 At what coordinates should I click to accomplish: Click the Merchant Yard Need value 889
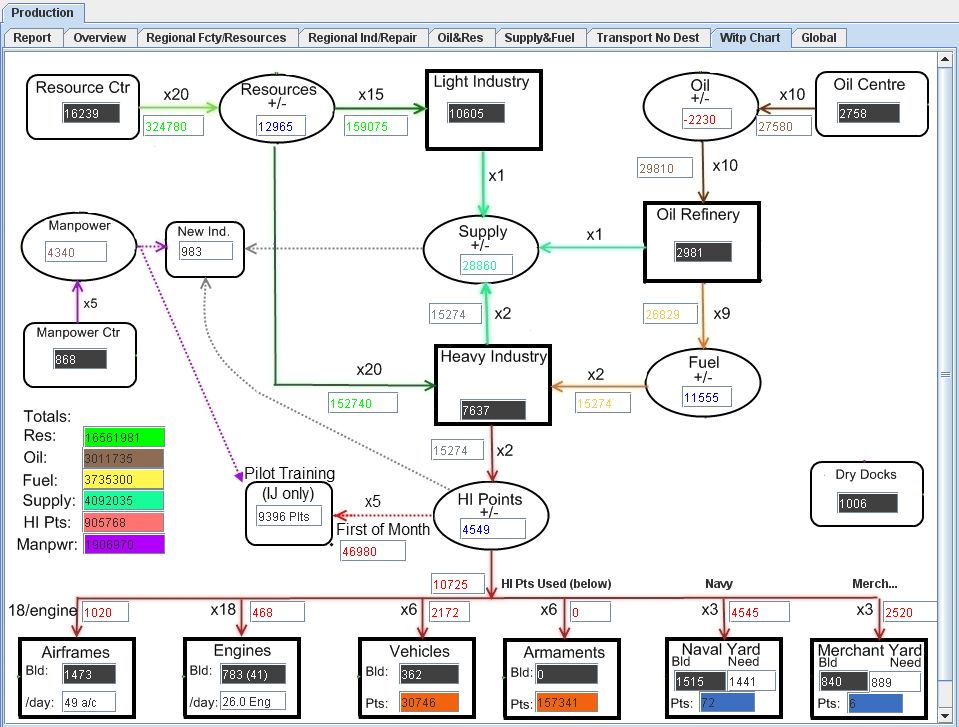coord(895,682)
